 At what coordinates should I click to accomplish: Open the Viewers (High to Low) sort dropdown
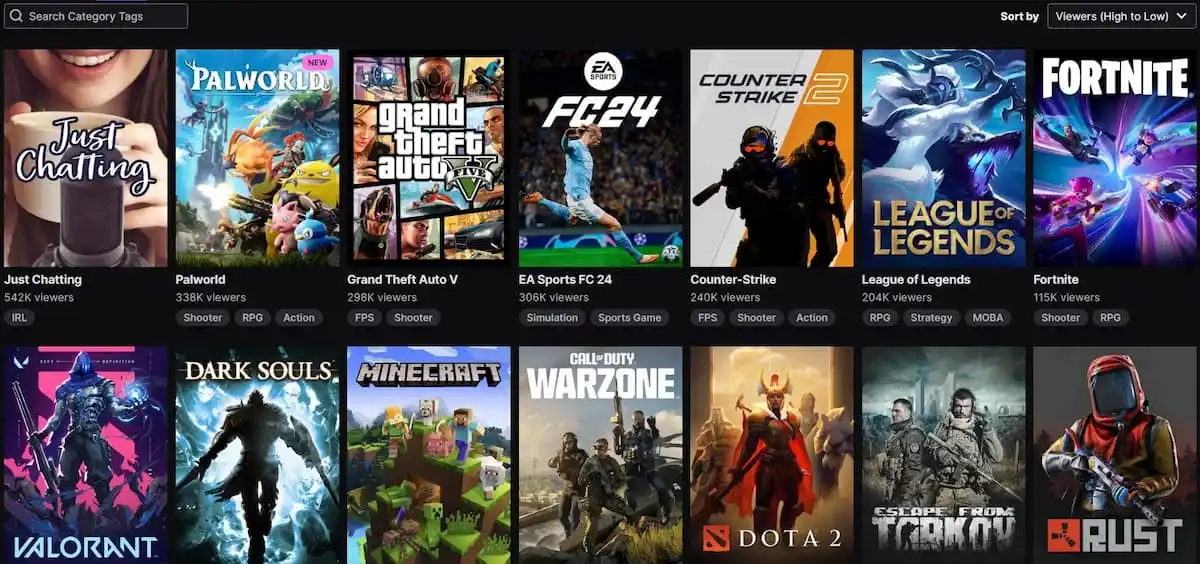[x=1121, y=16]
